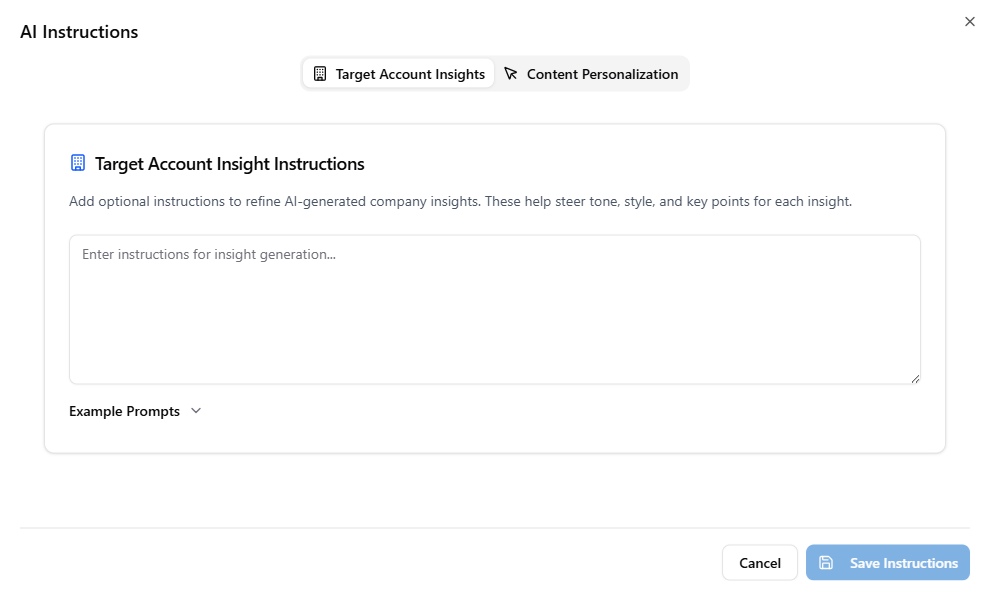Click the Save Instructions button
Viewport: 995px width, 602px height.
(888, 563)
